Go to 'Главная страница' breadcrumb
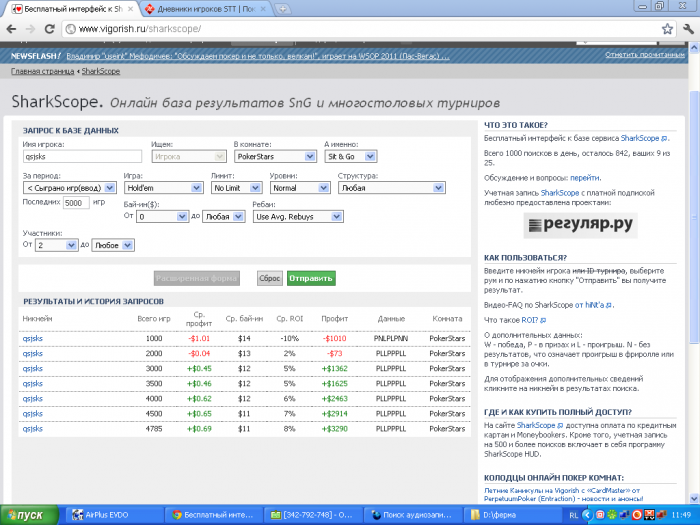The height and width of the screenshot is (525, 700). point(42,71)
